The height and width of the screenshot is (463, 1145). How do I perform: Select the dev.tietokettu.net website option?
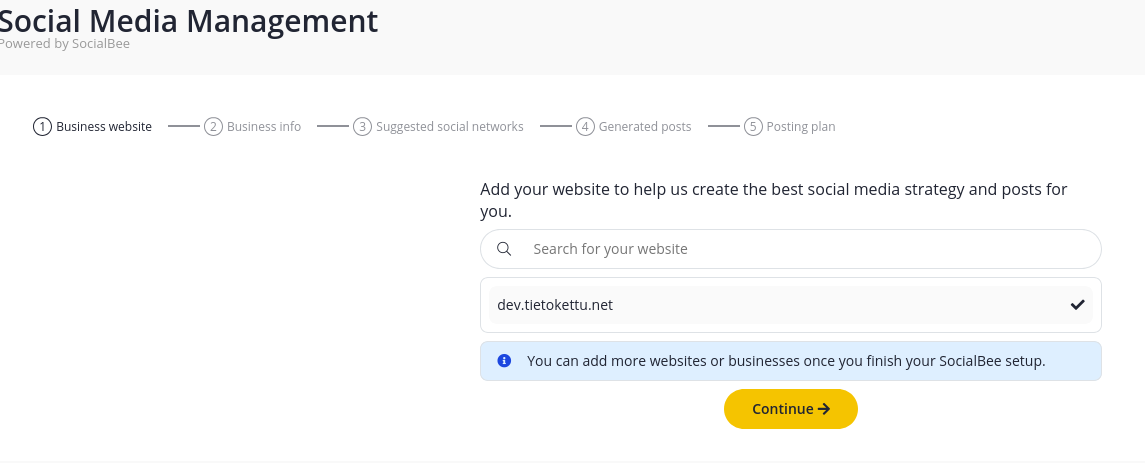[791, 305]
